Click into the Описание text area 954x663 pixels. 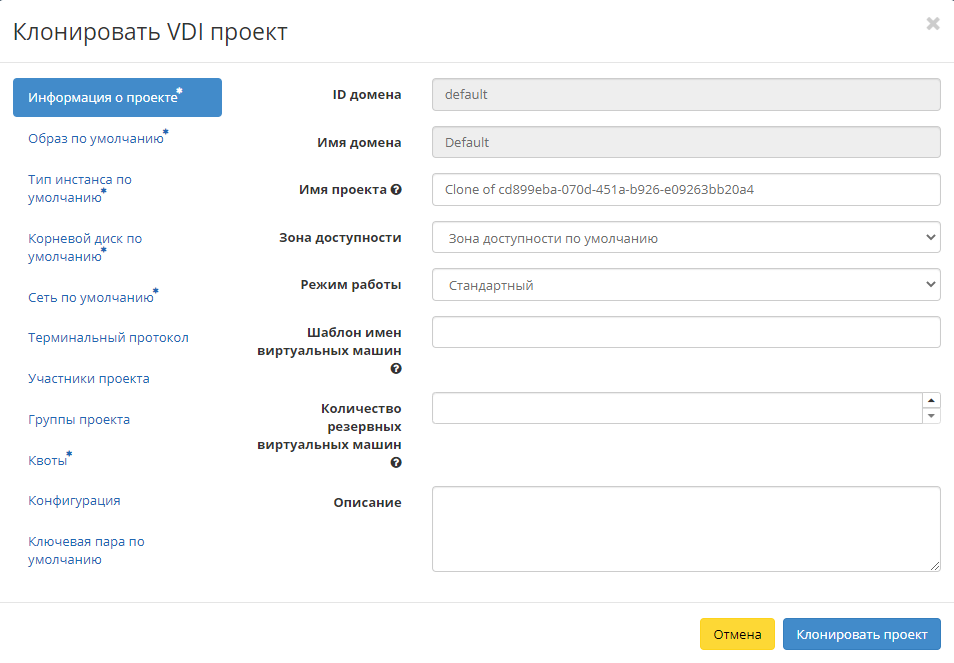pyautogui.click(x=686, y=529)
